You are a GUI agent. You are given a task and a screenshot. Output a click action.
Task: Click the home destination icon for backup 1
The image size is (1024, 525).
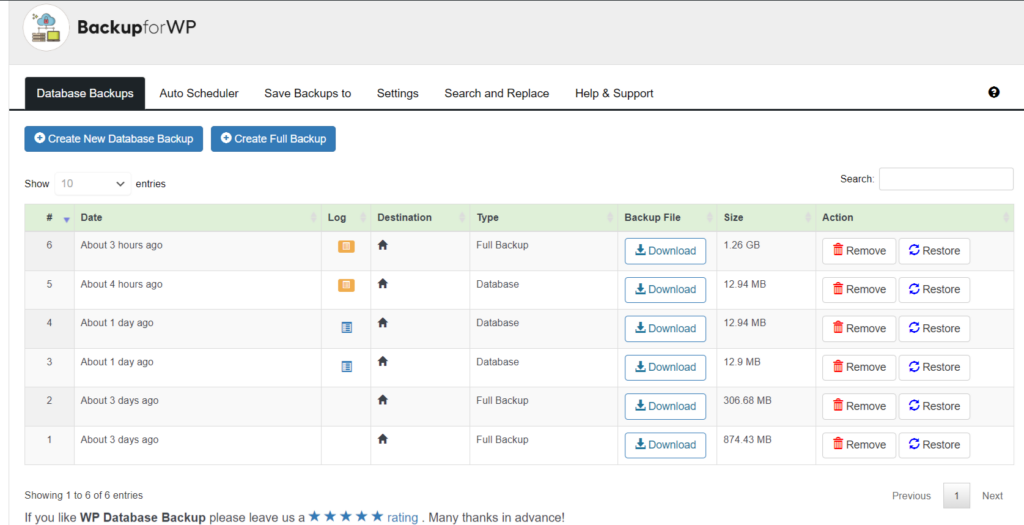(x=383, y=439)
